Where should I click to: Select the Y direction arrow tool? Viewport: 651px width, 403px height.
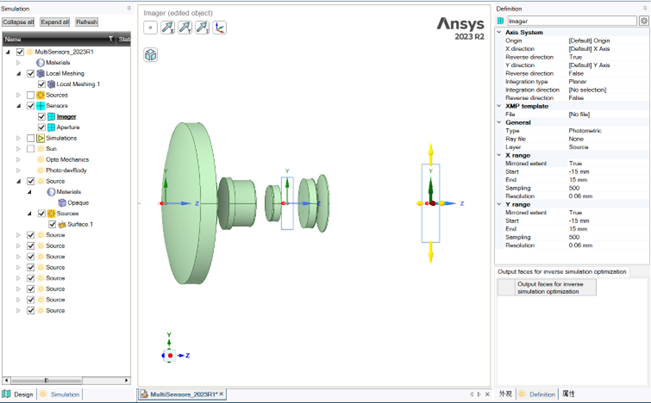point(185,28)
